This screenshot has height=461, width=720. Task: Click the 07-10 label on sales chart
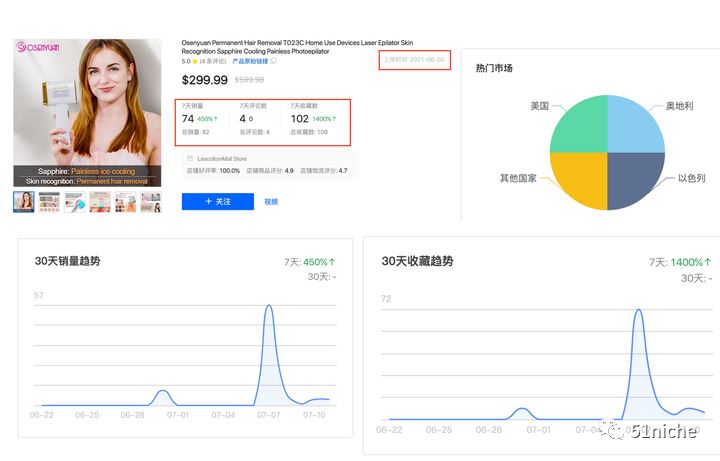[314, 415]
